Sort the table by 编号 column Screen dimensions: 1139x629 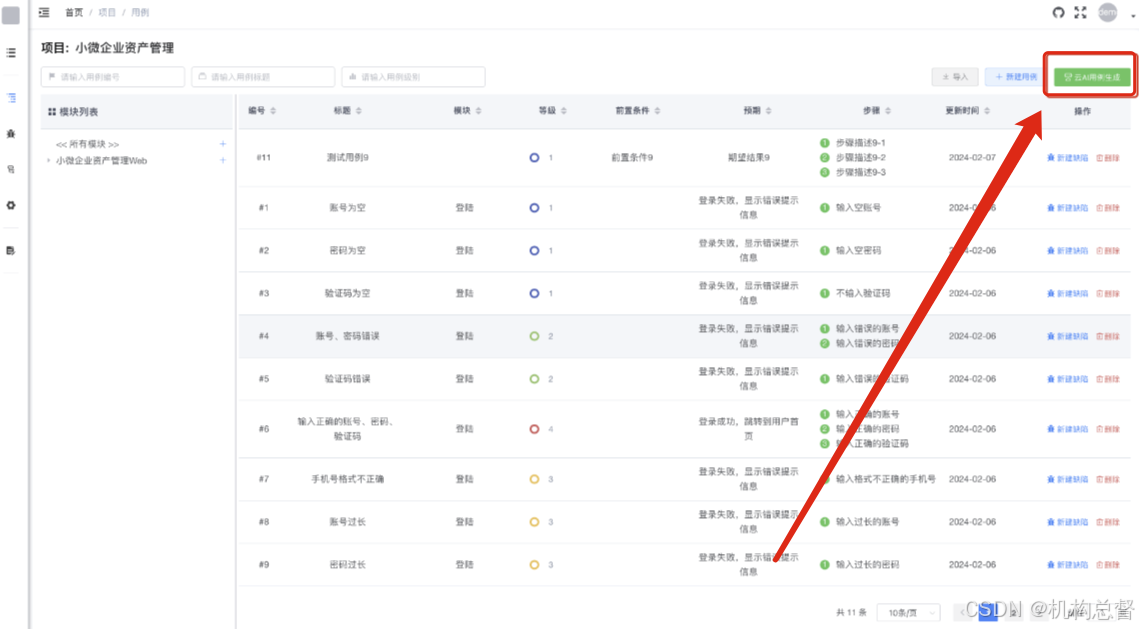pos(273,110)
